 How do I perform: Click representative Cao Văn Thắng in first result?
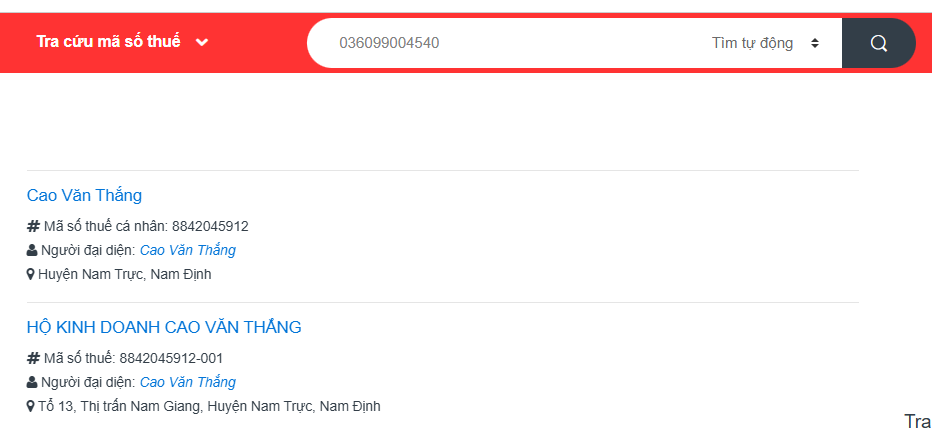click(x=188, y=250)
